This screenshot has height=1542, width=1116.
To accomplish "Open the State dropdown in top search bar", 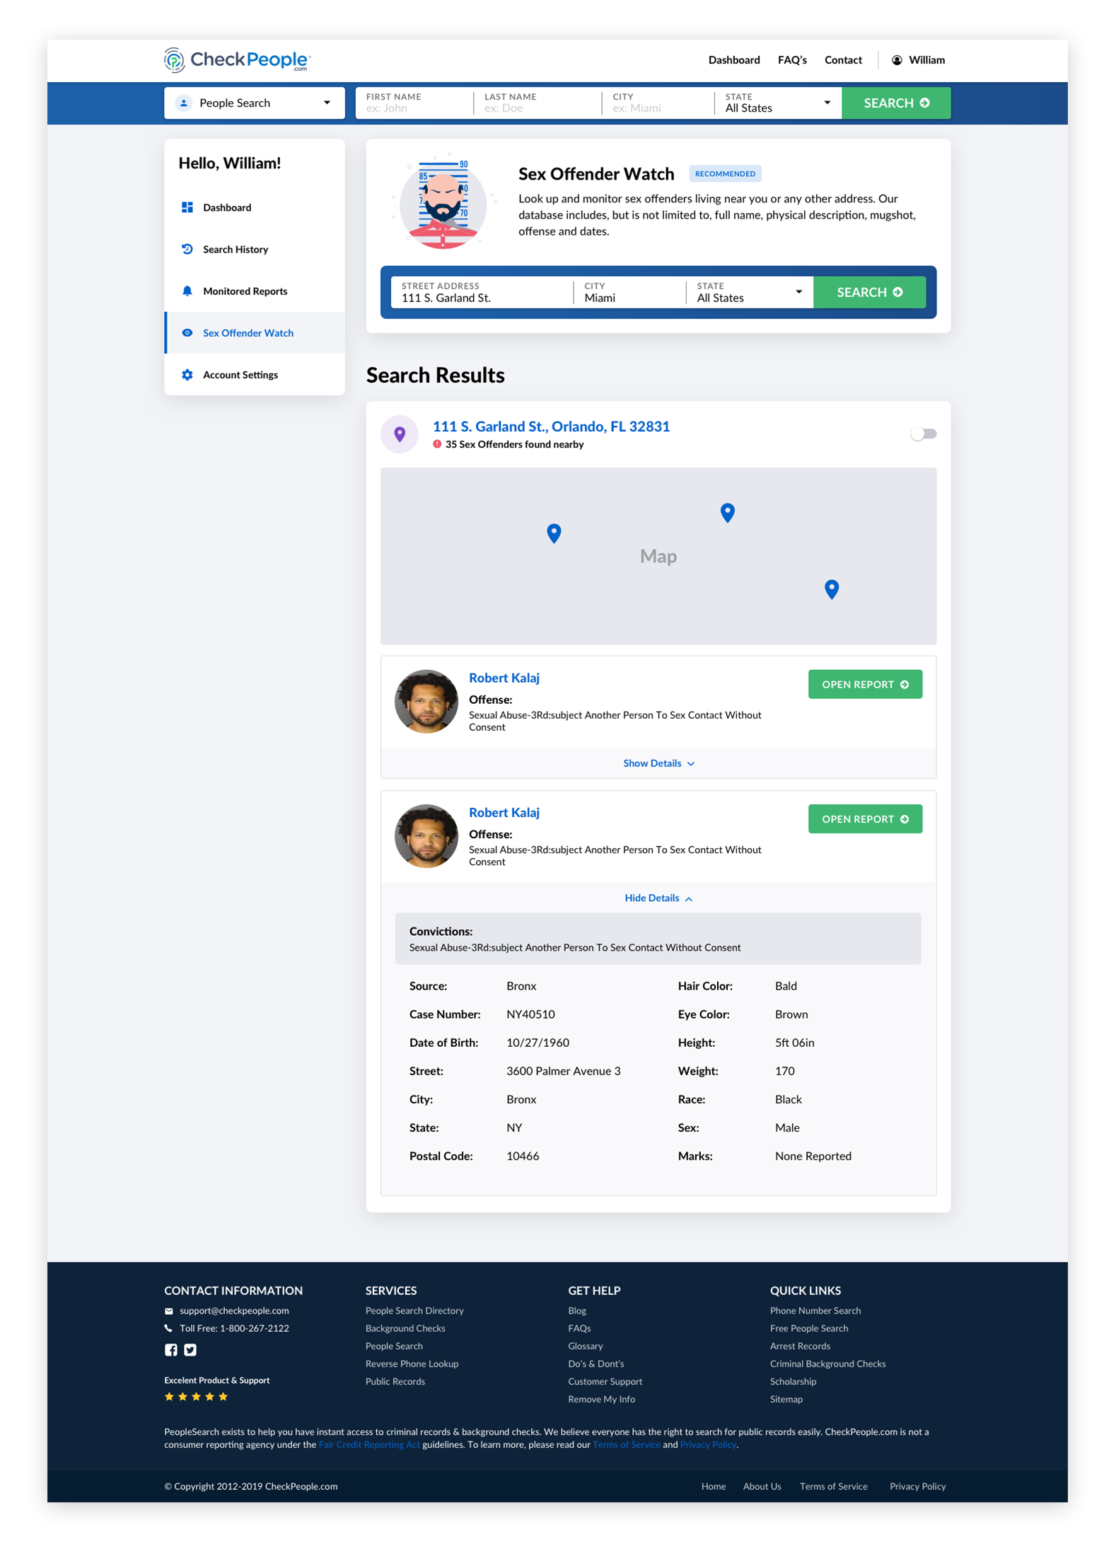I will click(x=778, y=103).
